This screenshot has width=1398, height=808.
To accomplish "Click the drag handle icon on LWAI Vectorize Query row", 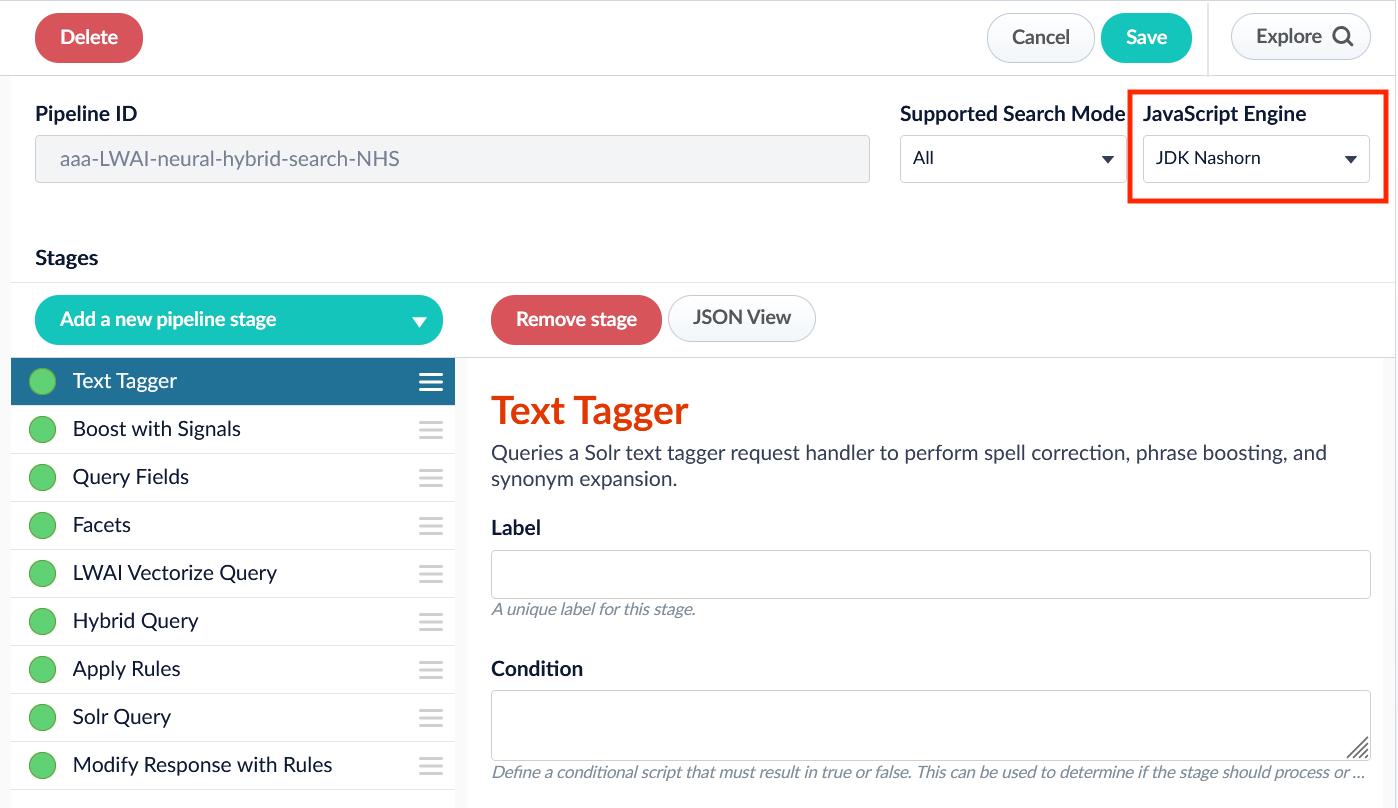I will (431, 574).
